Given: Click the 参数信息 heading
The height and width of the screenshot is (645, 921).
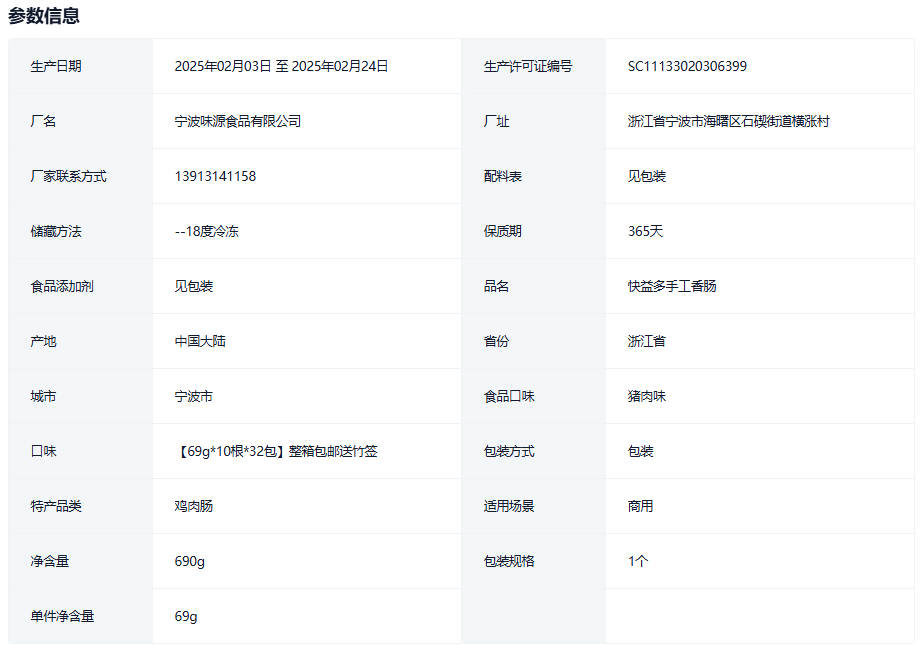Looking at the screenshot, I should (44, 16).
